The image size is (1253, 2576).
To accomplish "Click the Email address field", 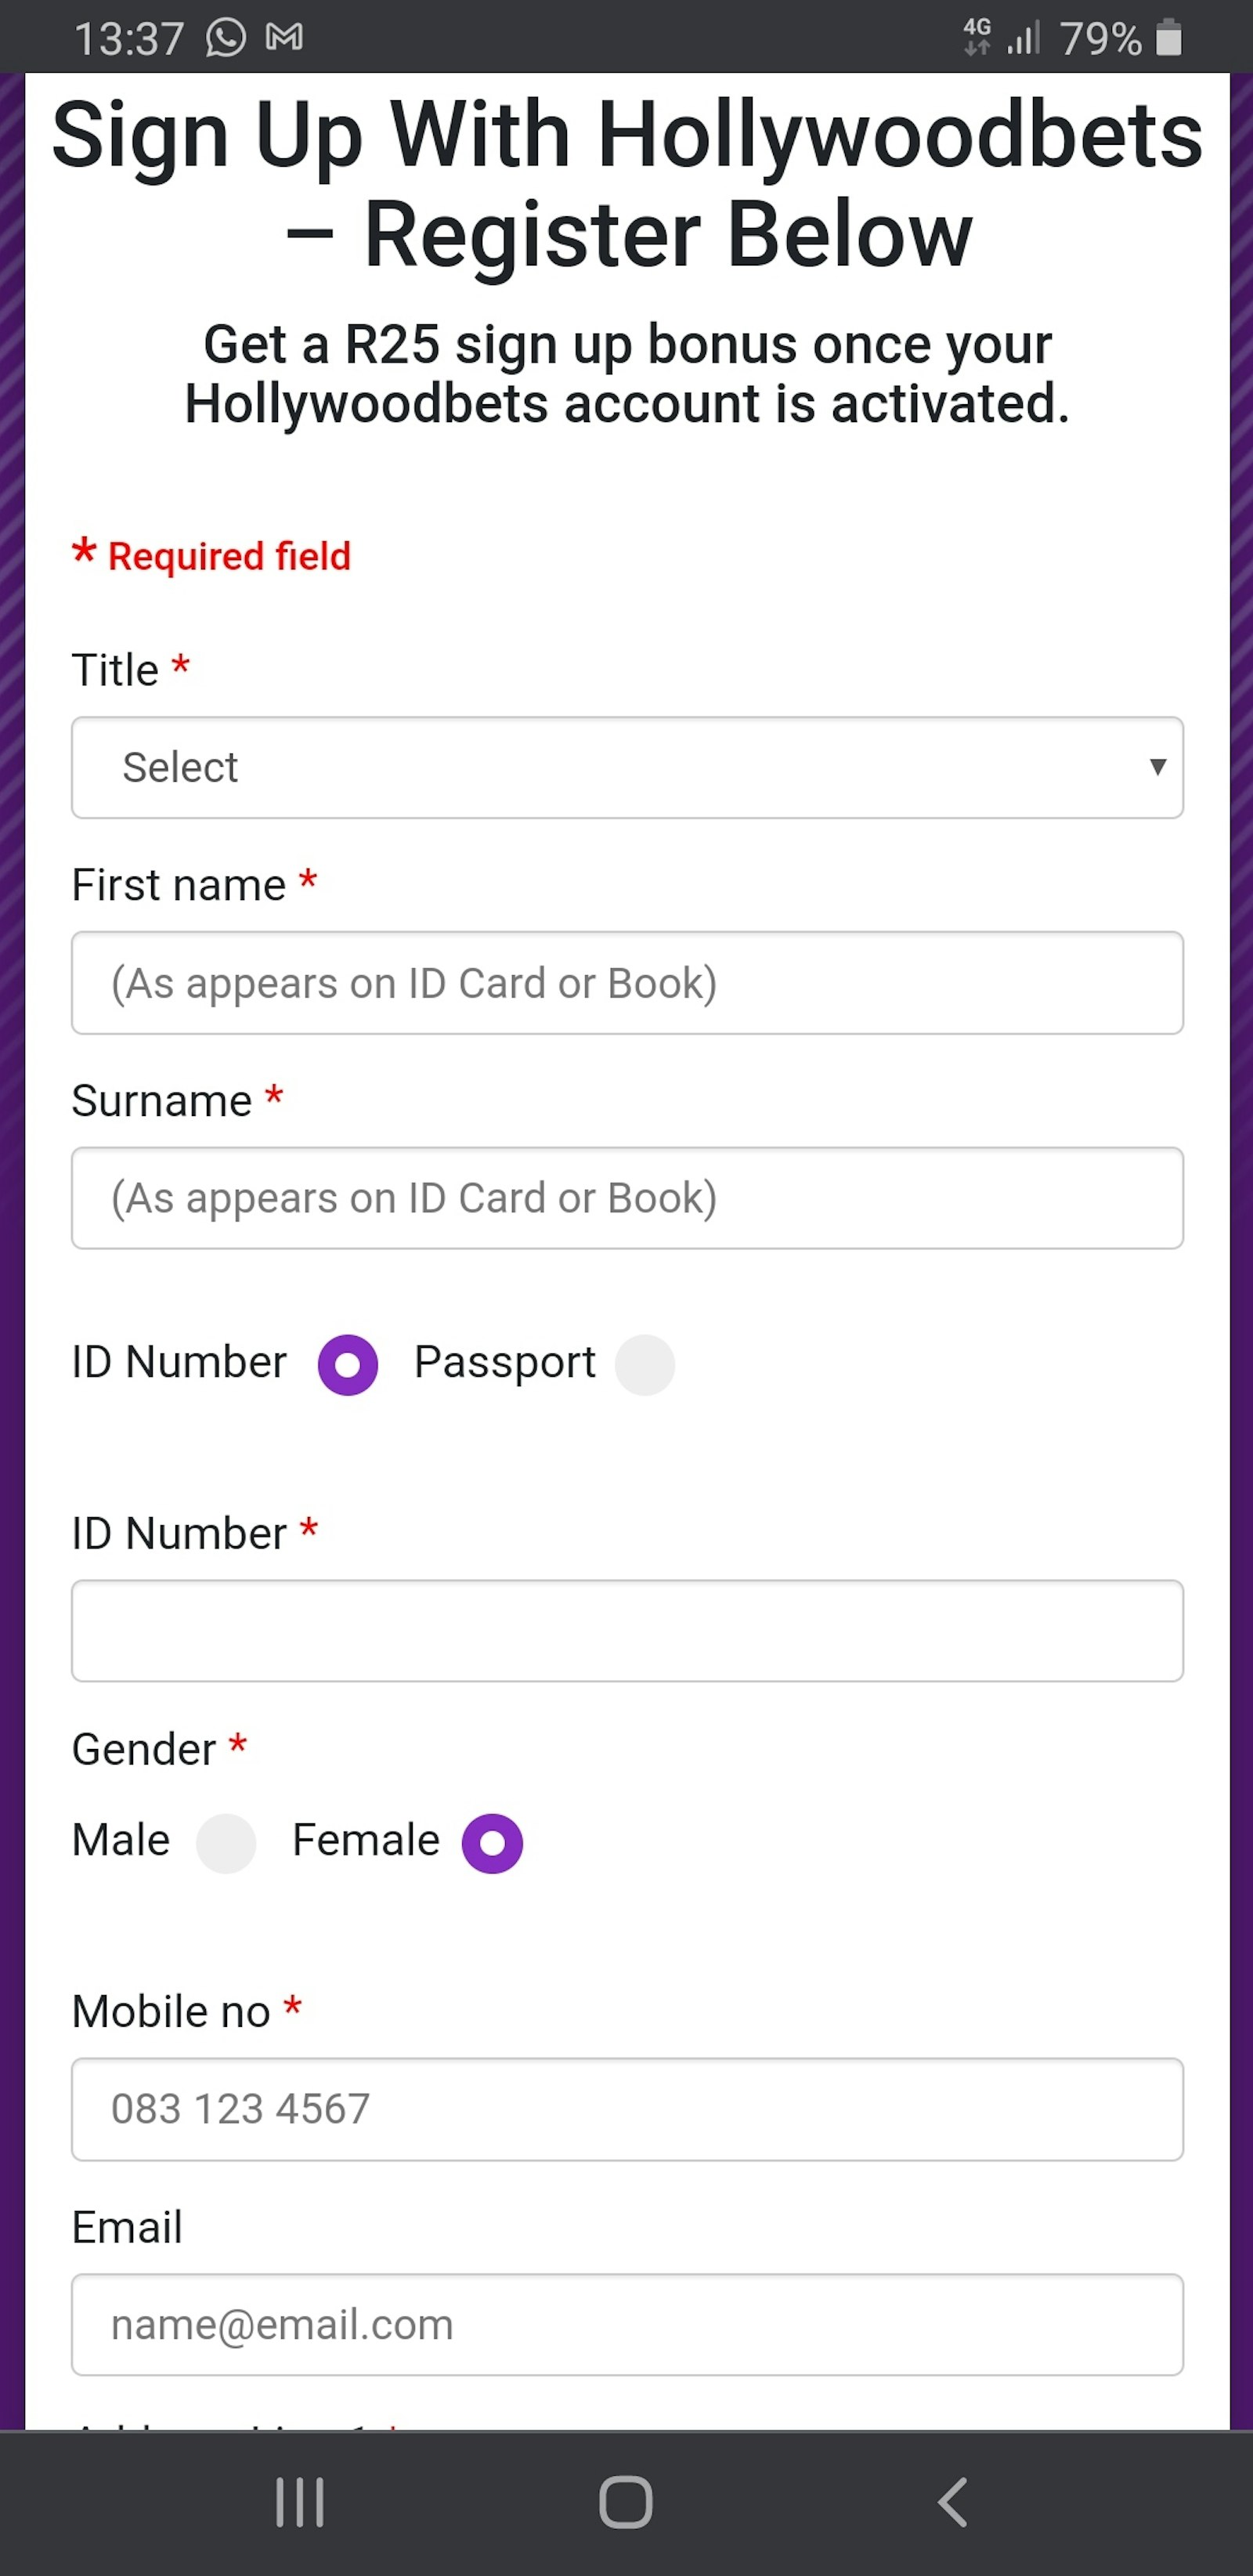I will tap(627, 2325).
